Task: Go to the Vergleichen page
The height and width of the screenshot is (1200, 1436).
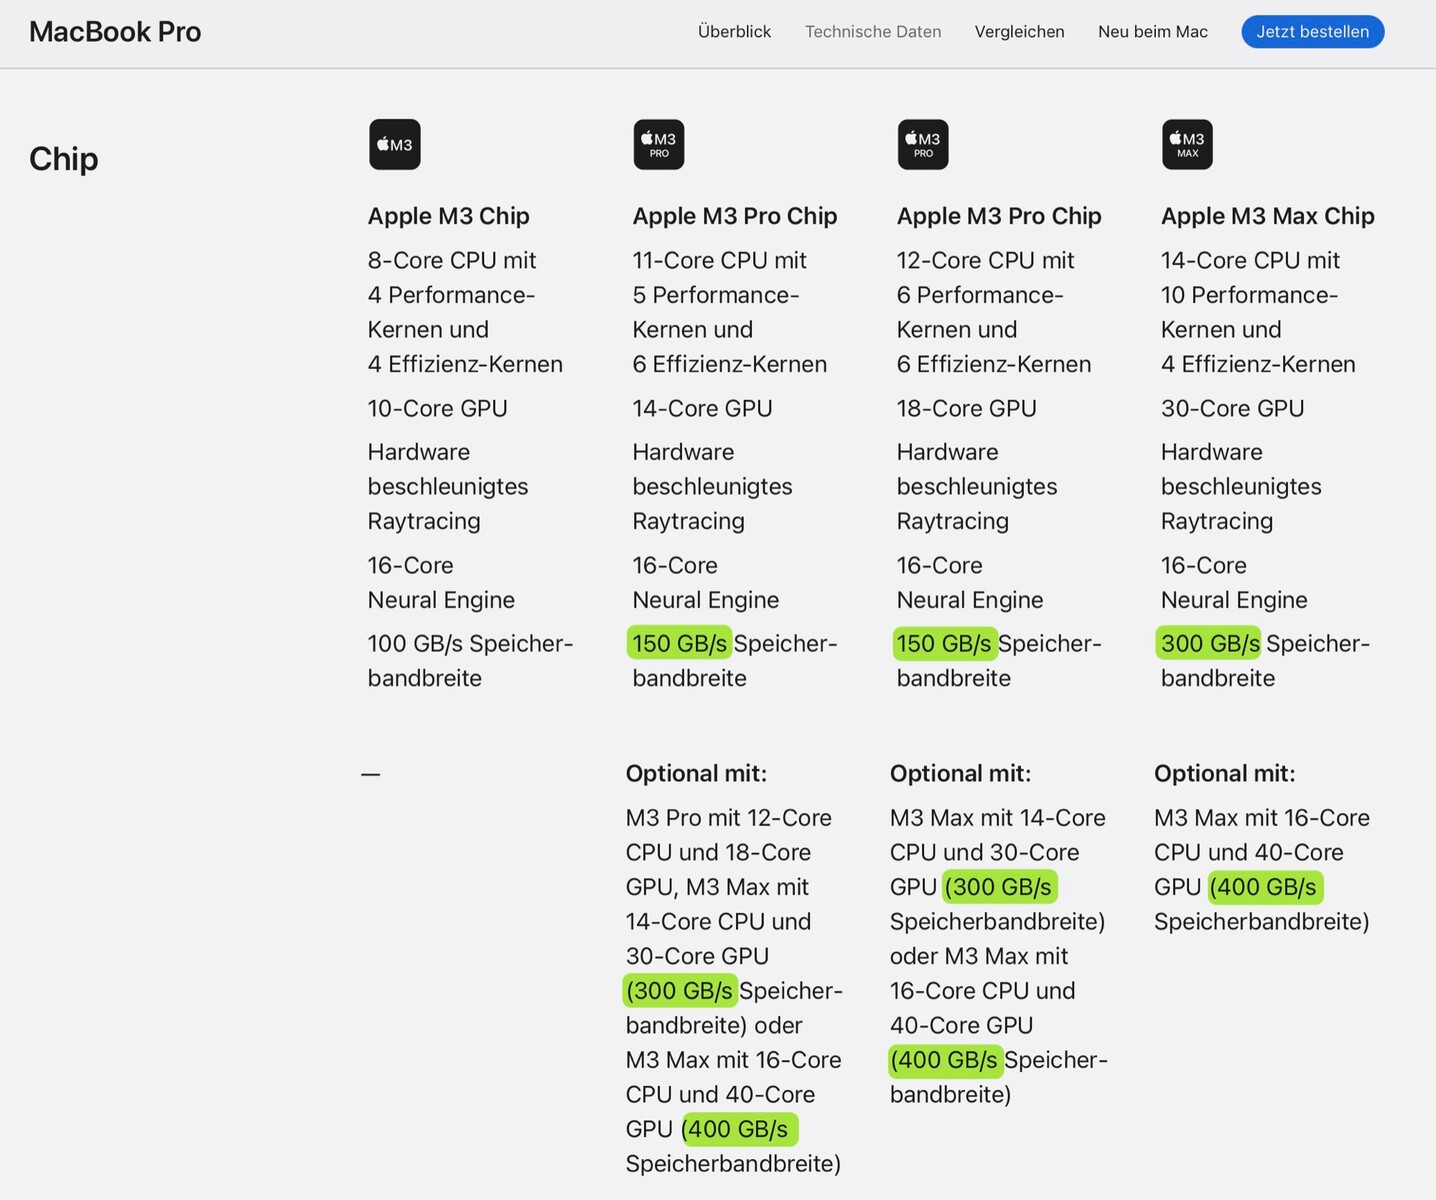Action: click(1019, 32)
